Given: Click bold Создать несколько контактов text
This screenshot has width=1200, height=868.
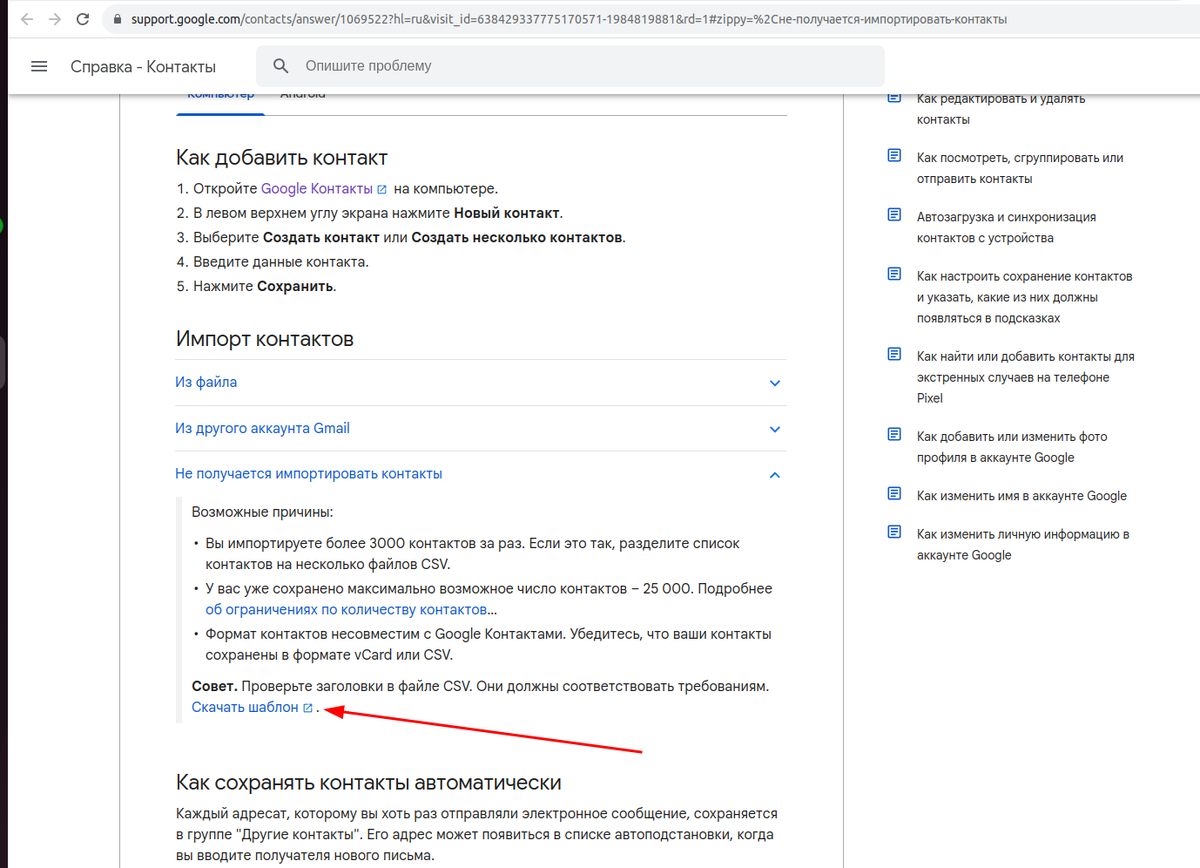Looking at the screenshot, I should [x=517, y=238].
